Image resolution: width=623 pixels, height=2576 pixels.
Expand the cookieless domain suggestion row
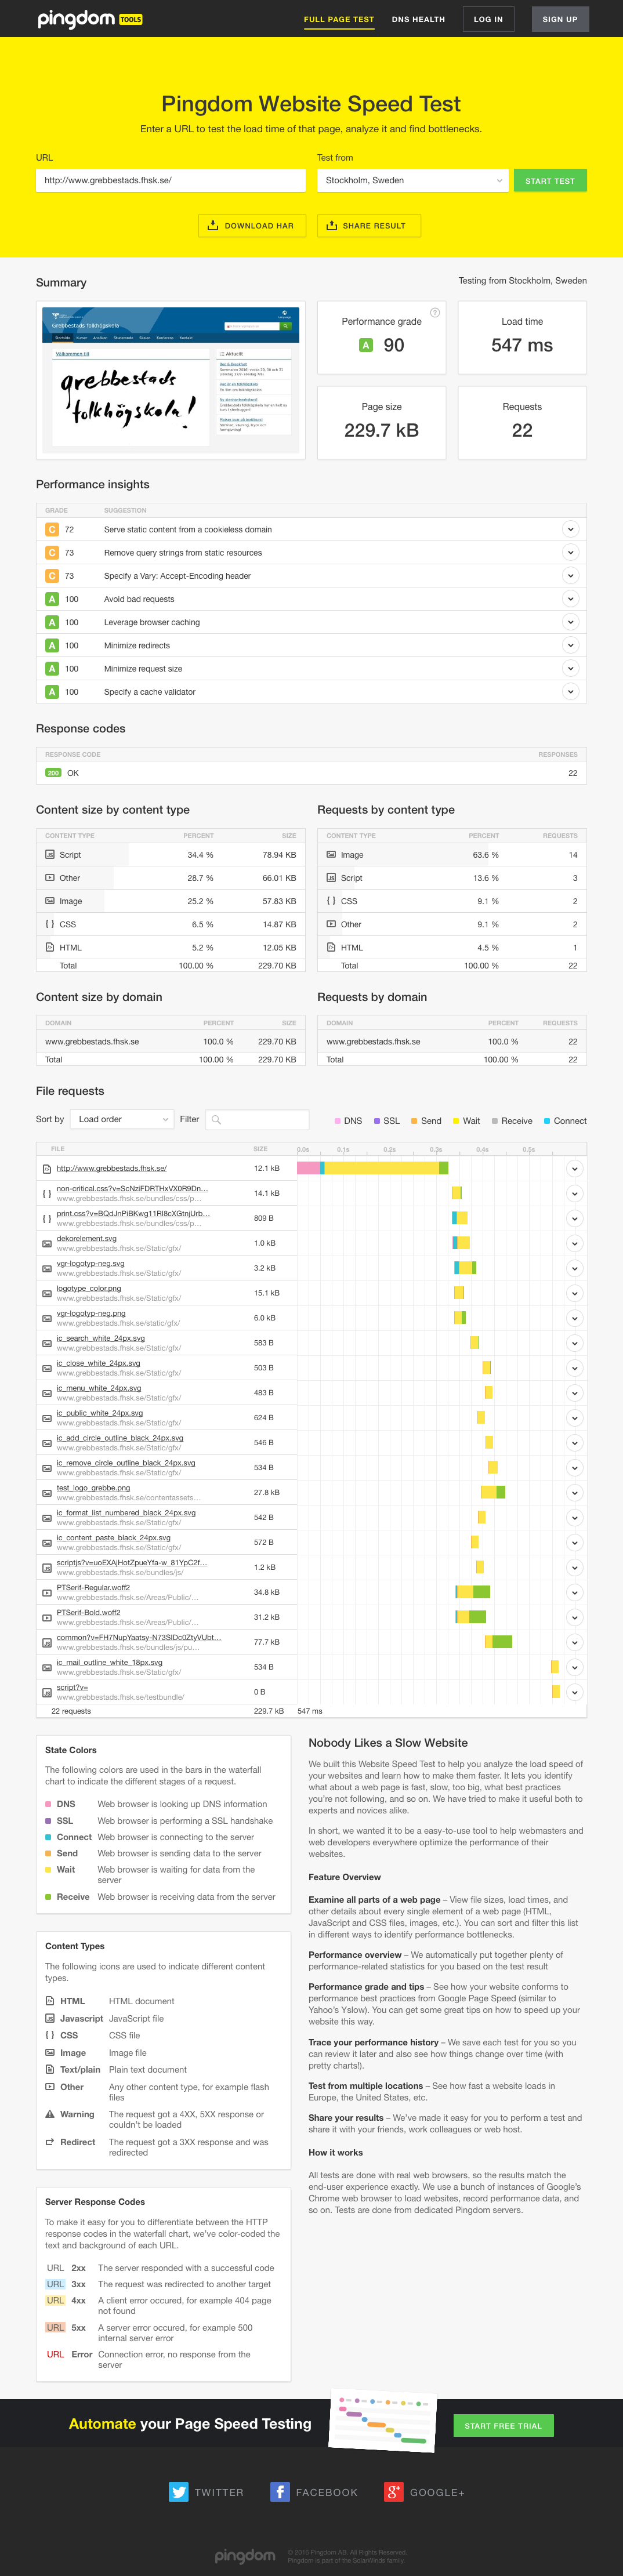[x=570, y=530]
